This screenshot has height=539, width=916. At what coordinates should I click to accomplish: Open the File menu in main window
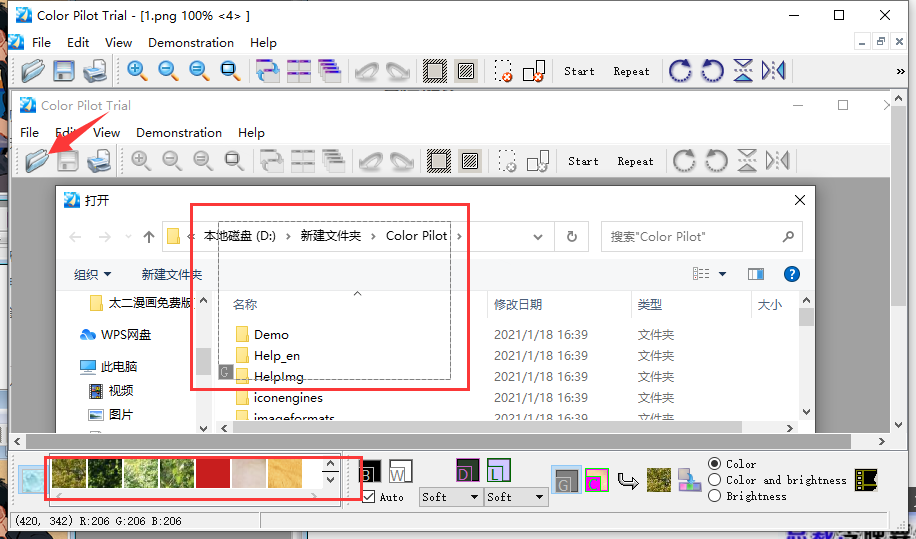coord(41,43)
